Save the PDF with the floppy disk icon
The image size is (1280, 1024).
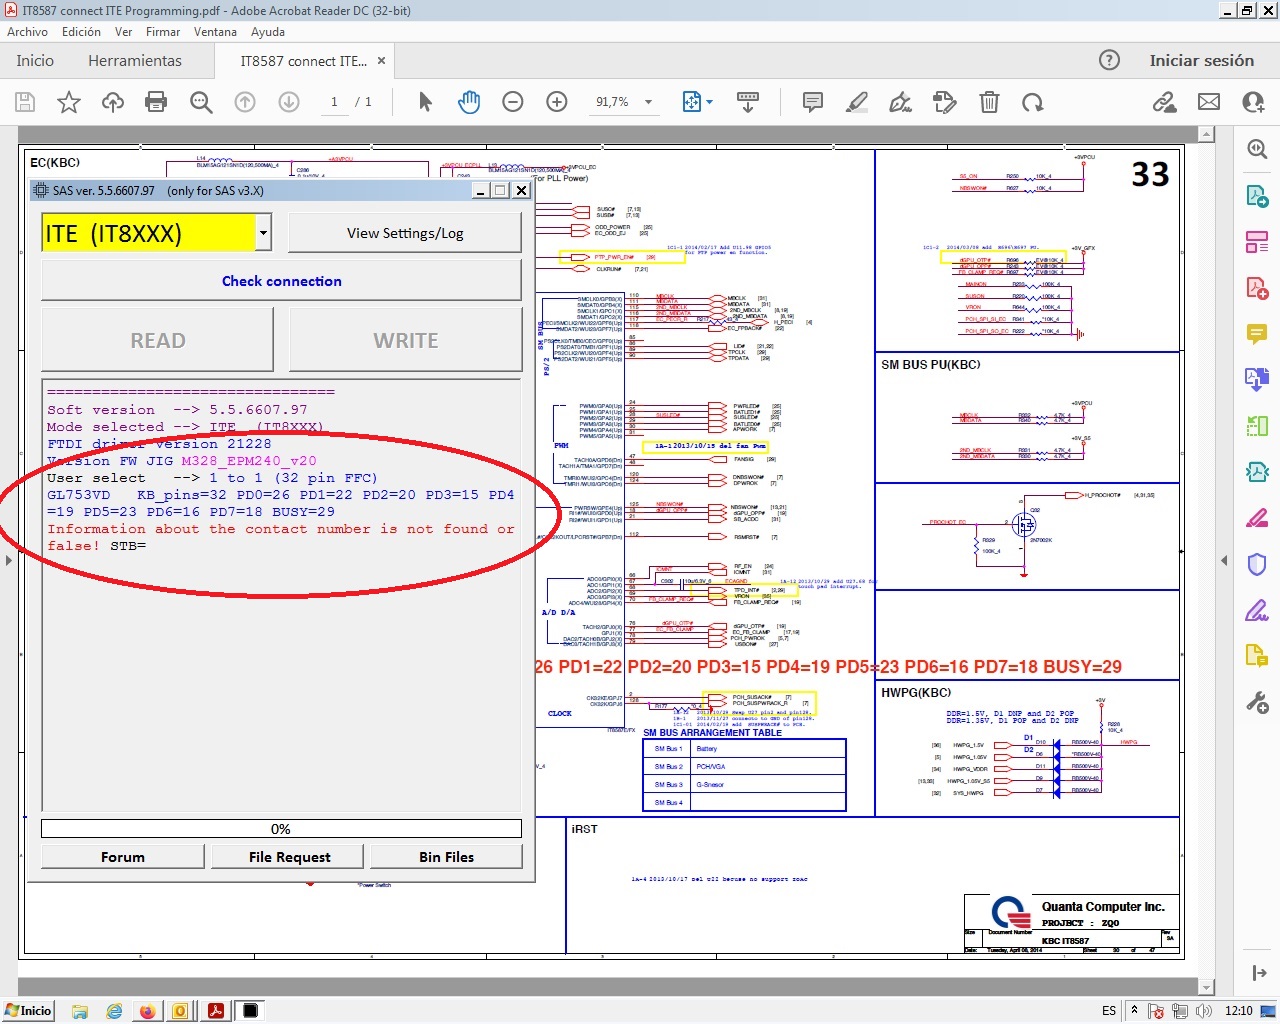click(x=25, y=102)
